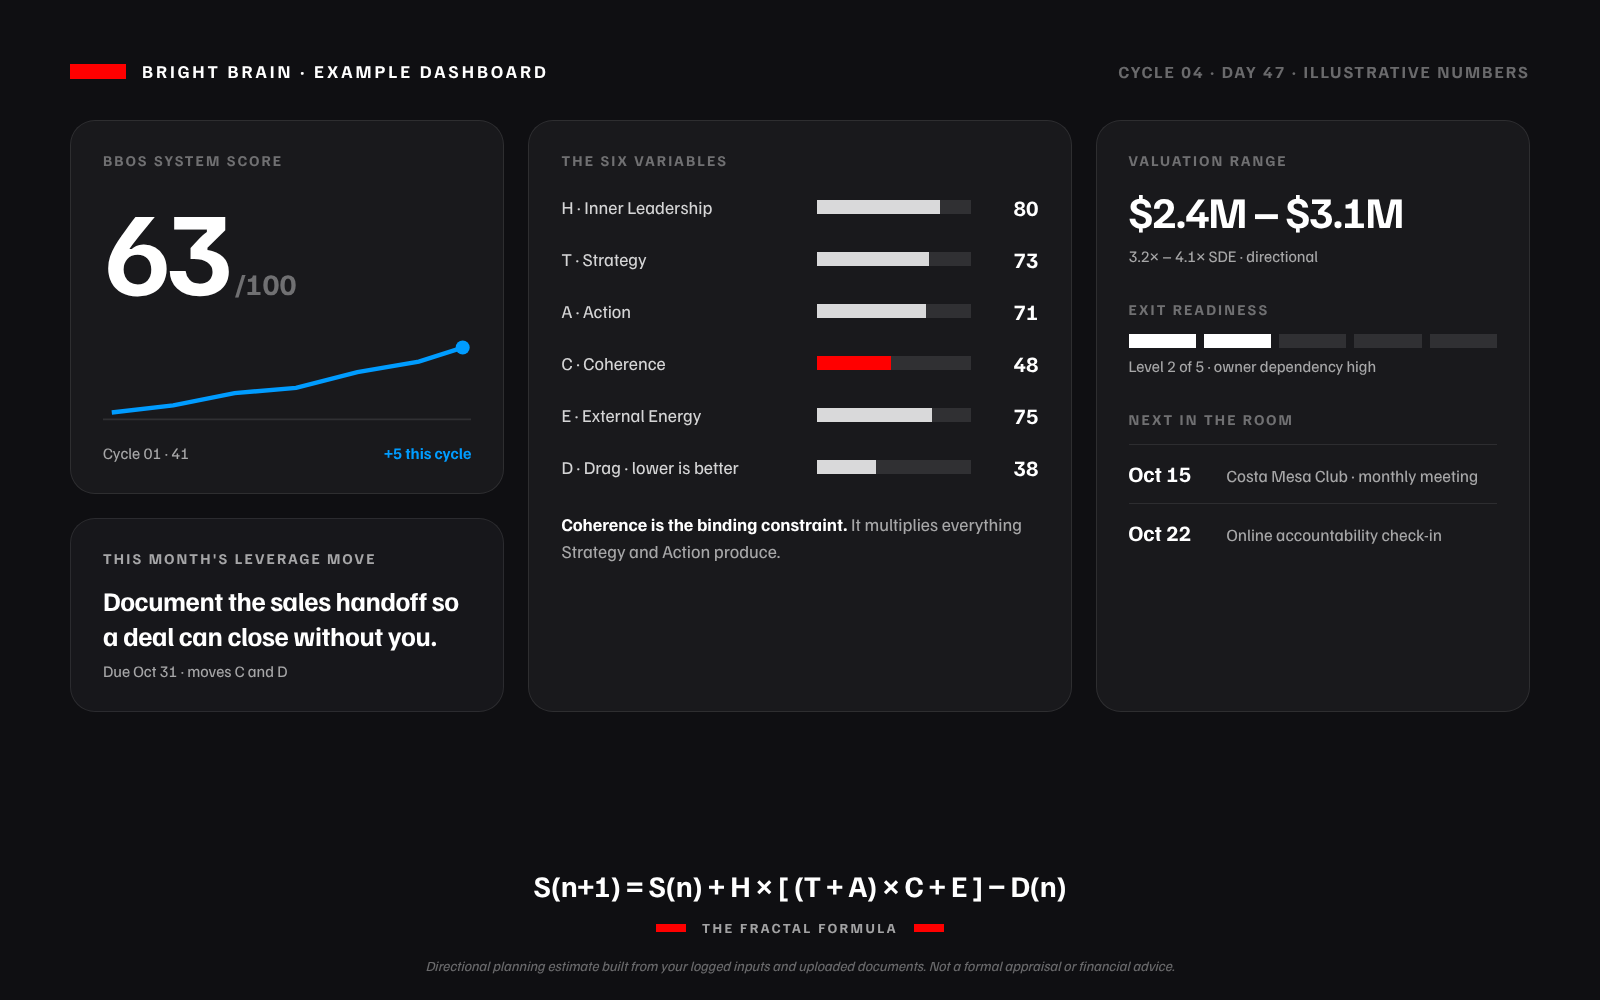Click the '+5 this cycle' text
The width and height of the screenshot is (1600, 1000).
pos(427,454)
